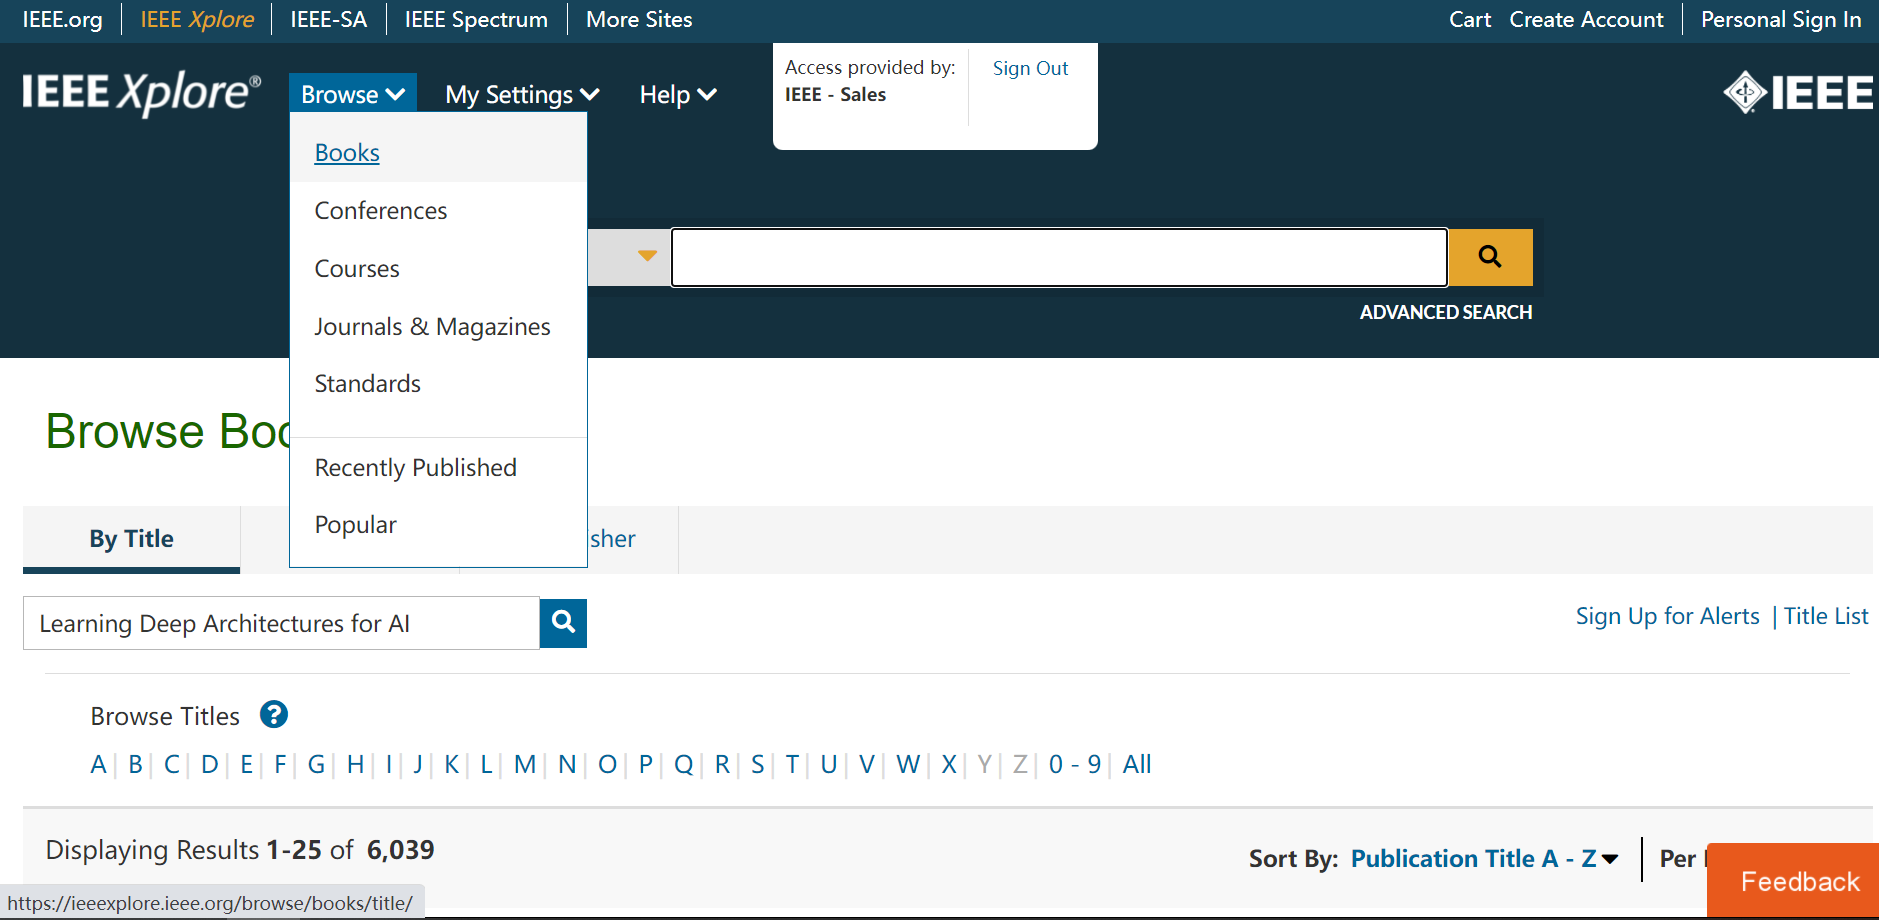Click the blue book title search icon
The width and height of the screenshot is (1879, 922).
(x=563, y=623)
